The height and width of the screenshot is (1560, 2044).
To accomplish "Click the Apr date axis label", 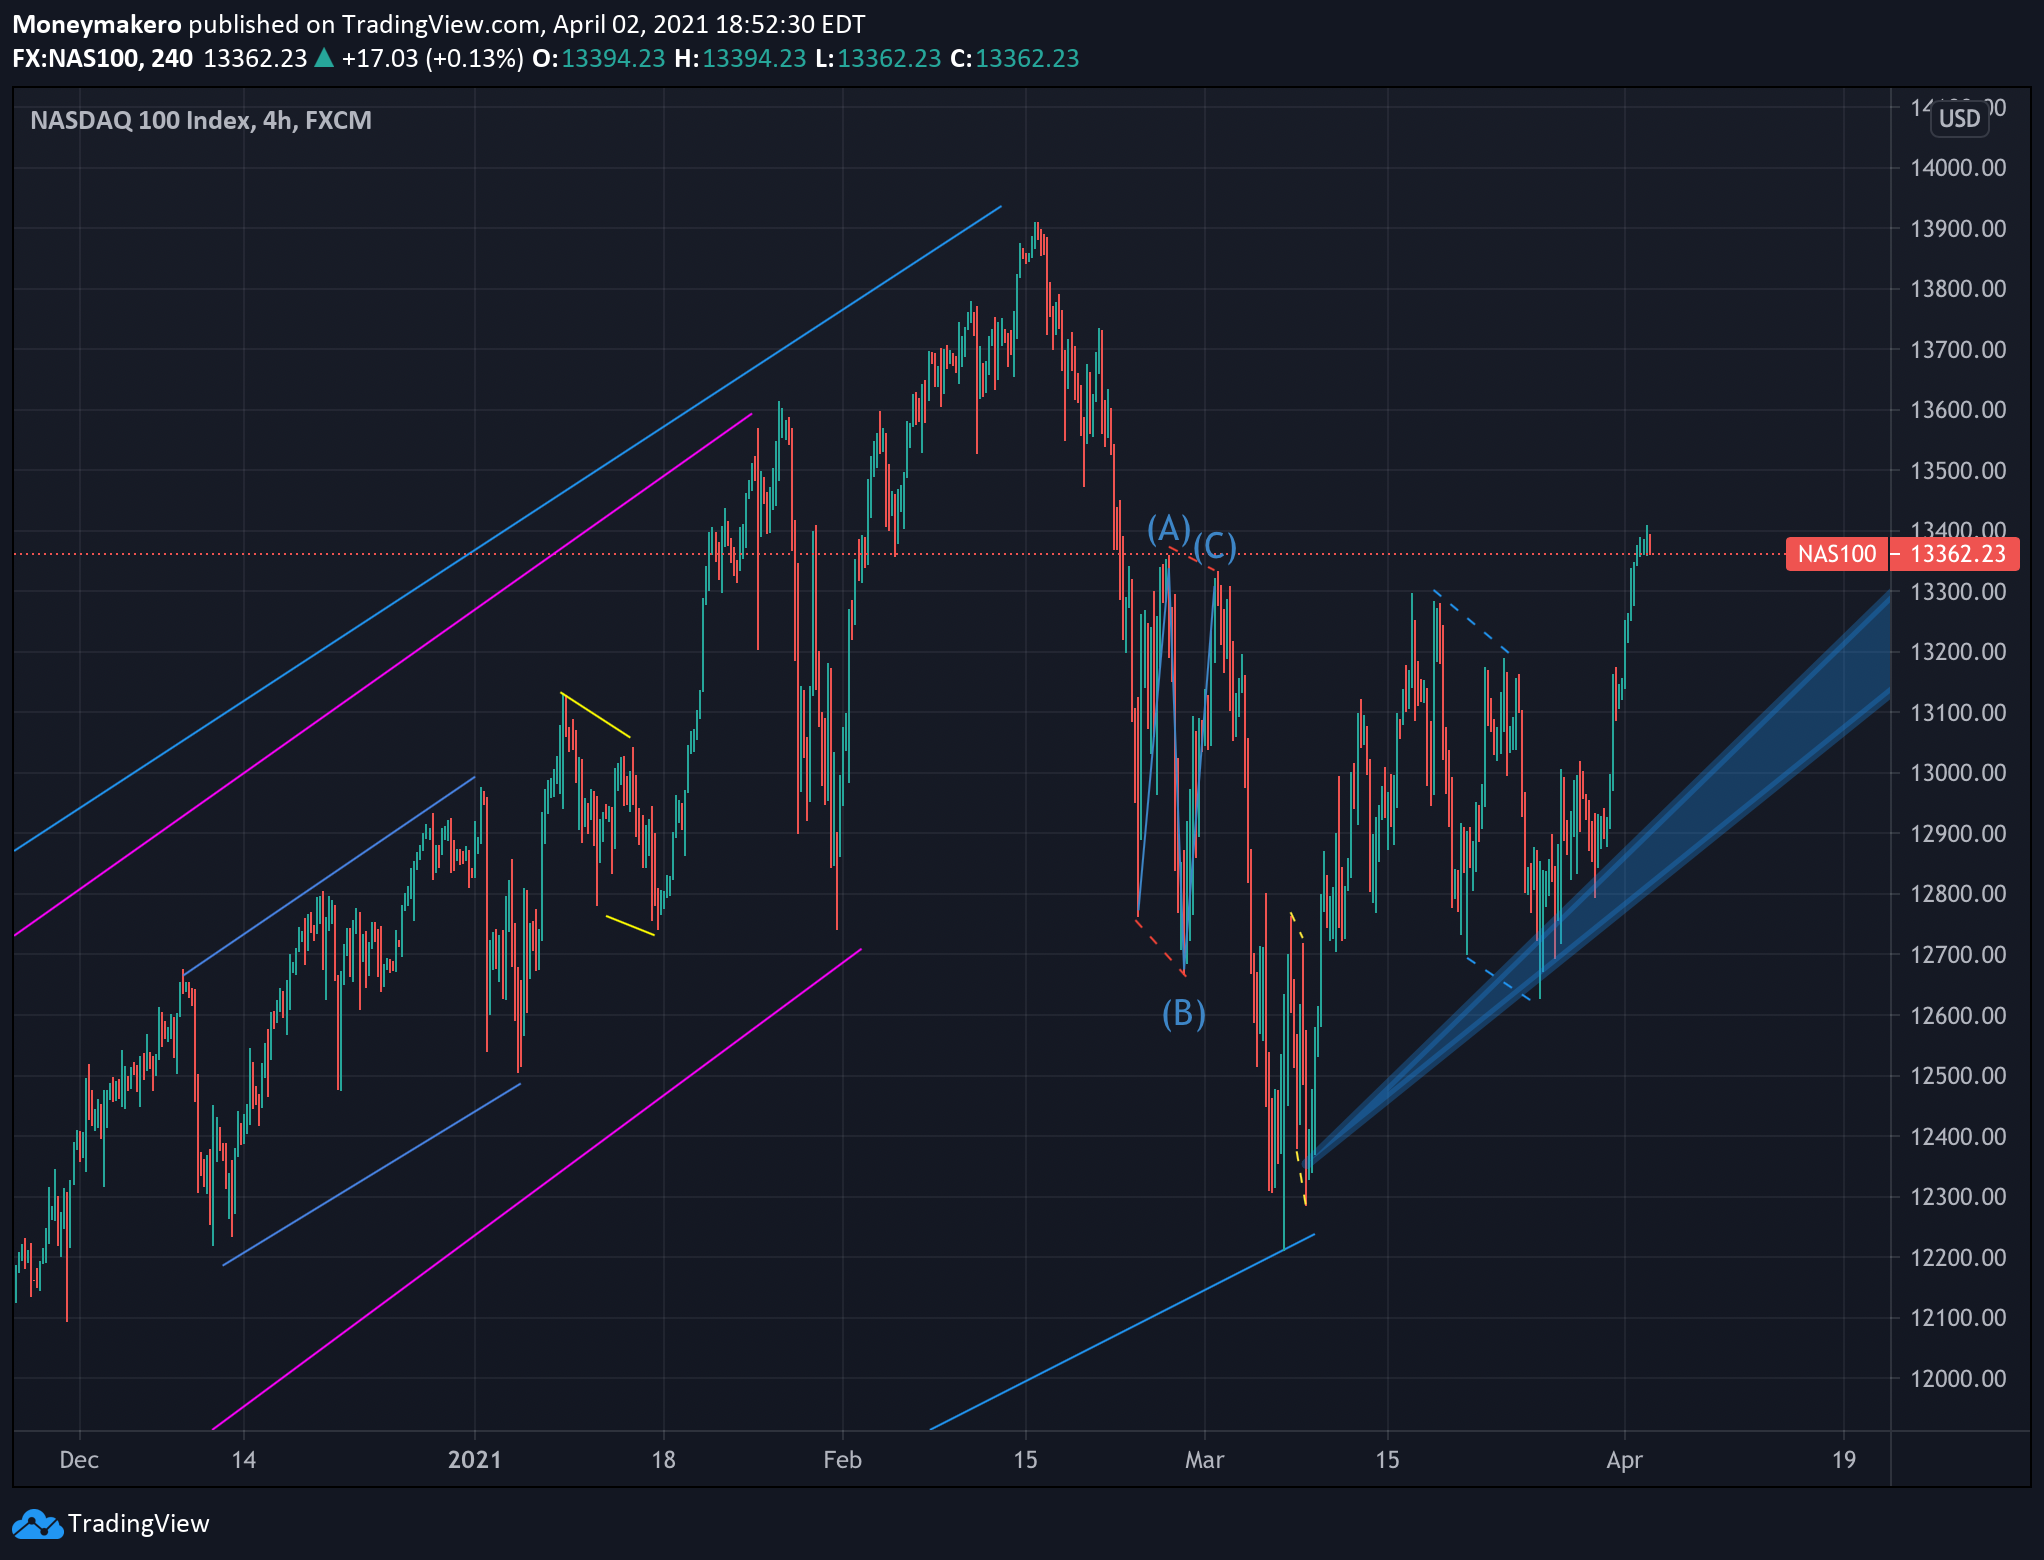I will (1625, 1460).
